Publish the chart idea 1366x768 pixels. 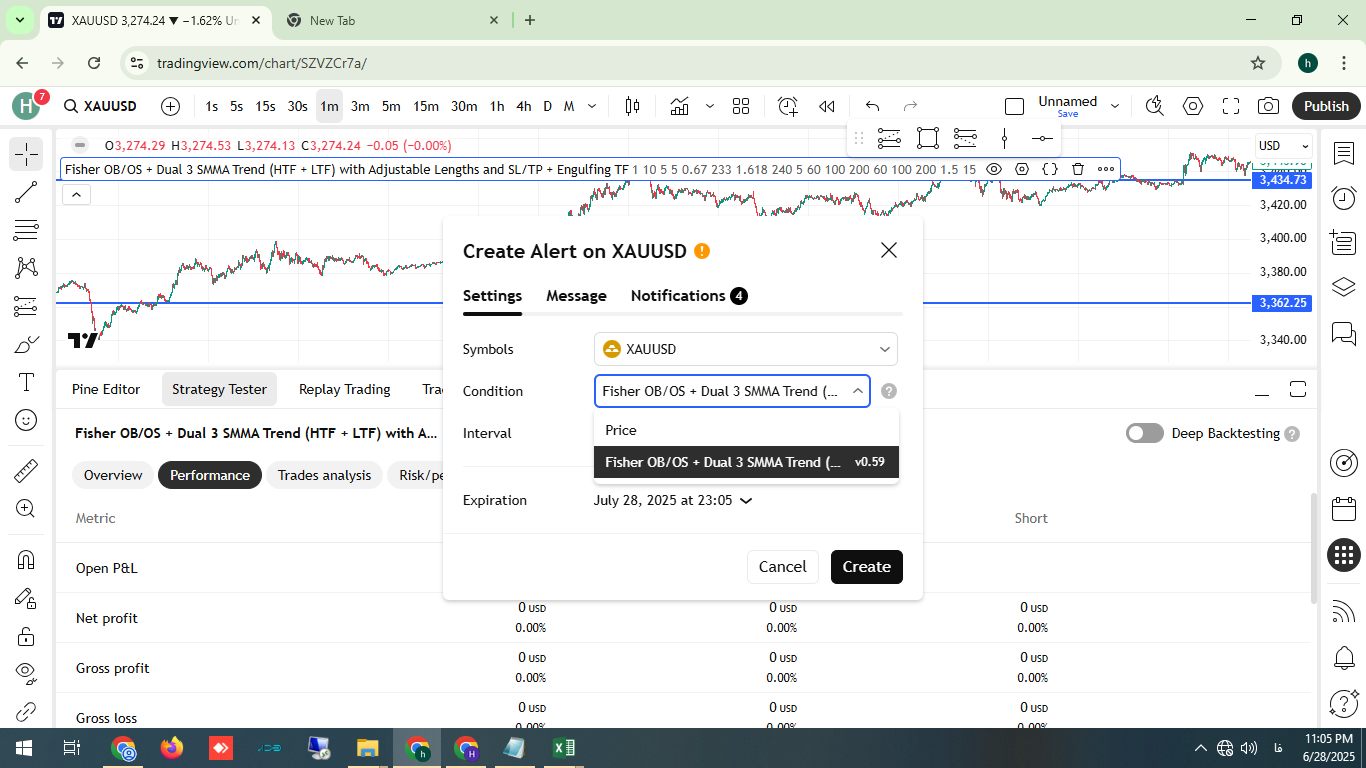[1326, 106]
